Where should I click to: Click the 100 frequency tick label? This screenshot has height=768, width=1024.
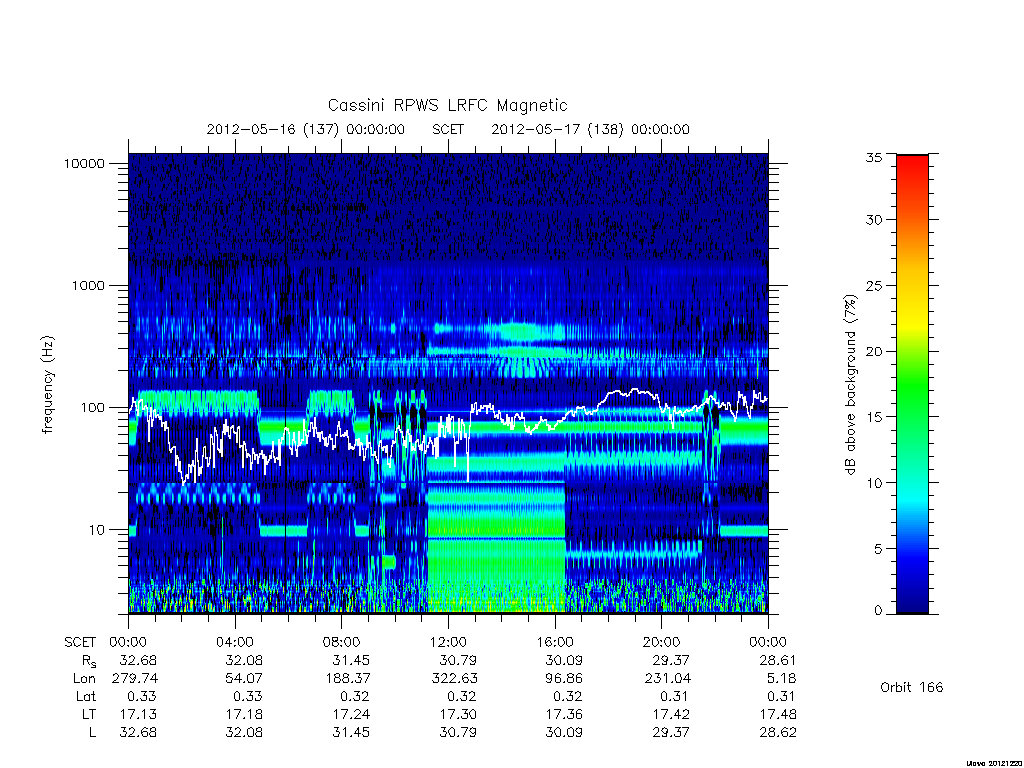pyautogui.click(x=92, y=408)
